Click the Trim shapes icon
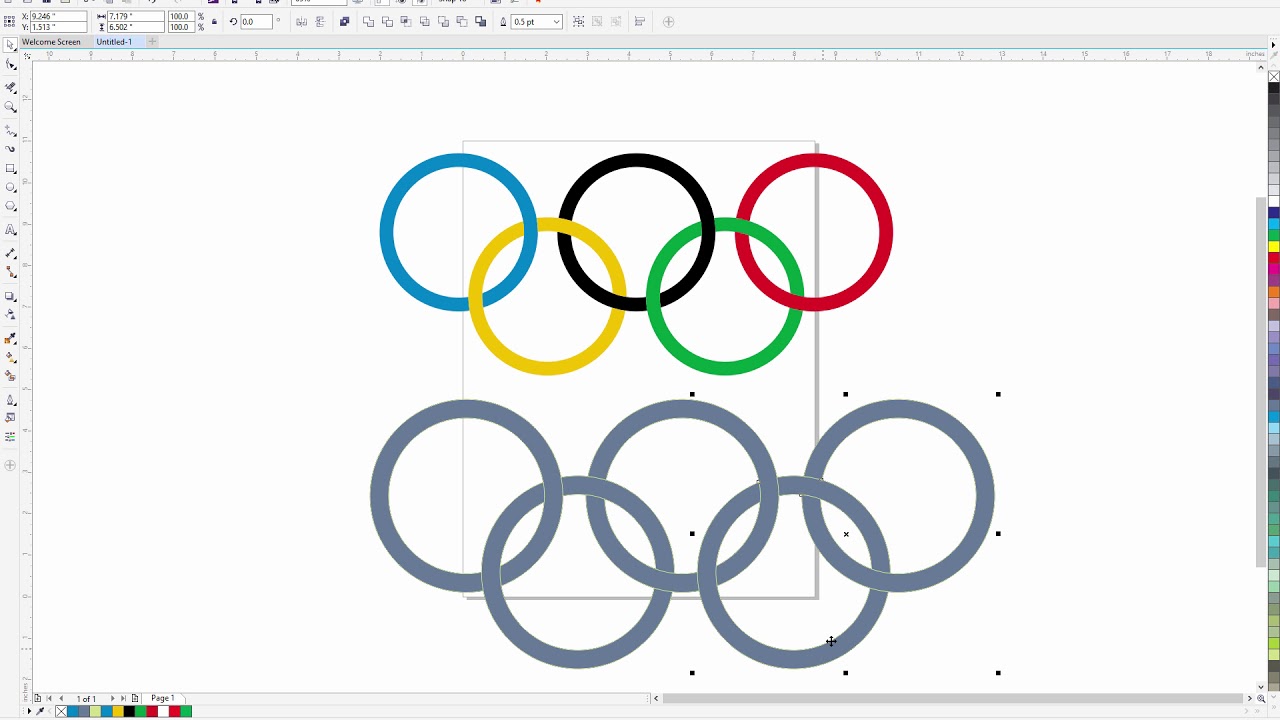Screen dimensions: 1280x720 click(x=387, y=22)
